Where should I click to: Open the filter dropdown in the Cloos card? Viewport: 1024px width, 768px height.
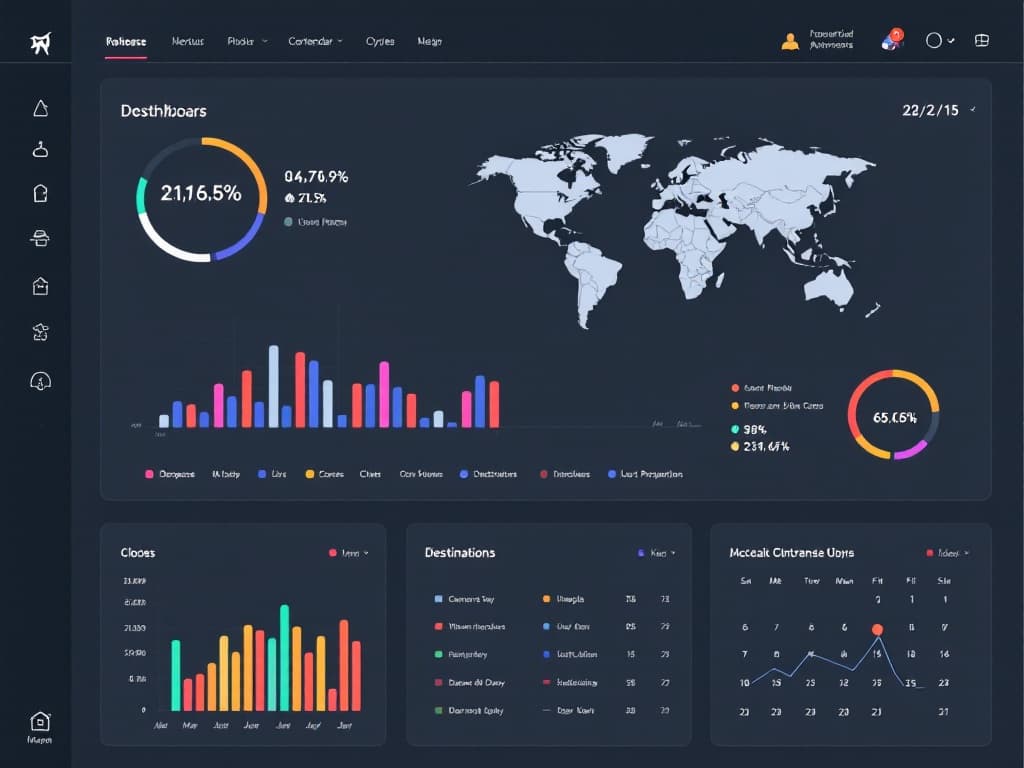[349, 553]
